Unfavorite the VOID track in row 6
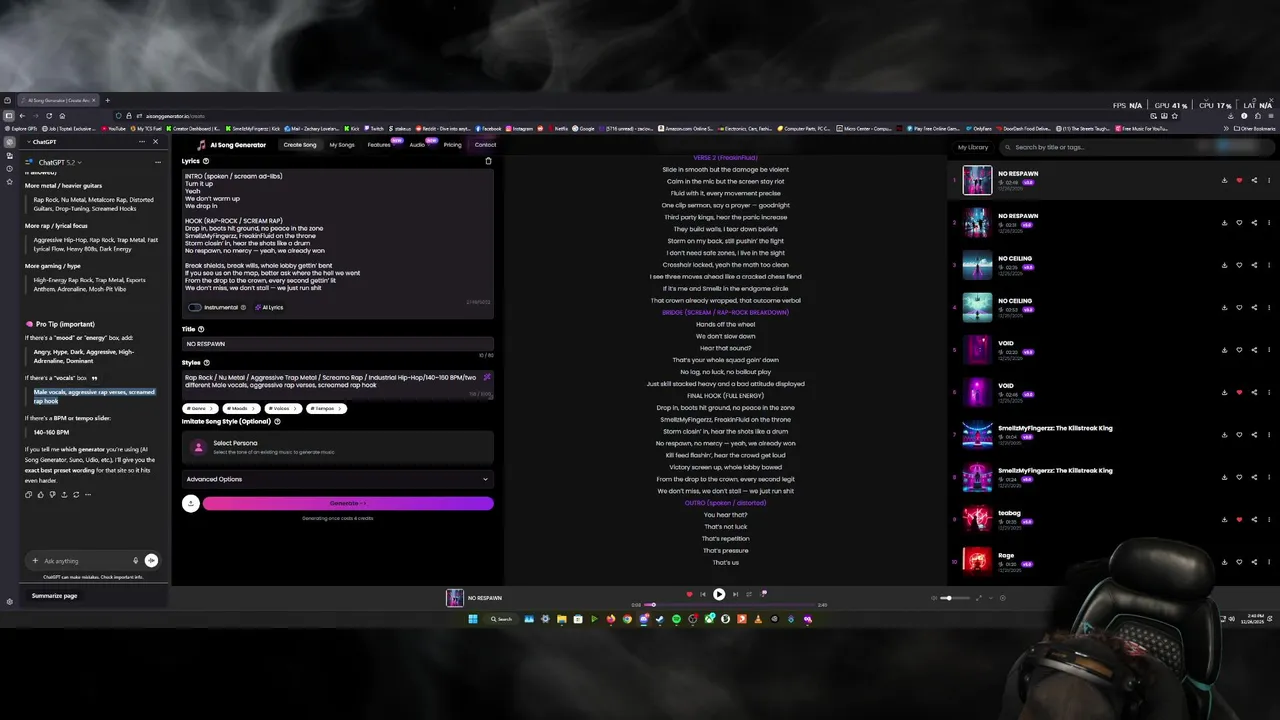The height and width of the screenshot is (720, 1280). tap(1239, 392)
